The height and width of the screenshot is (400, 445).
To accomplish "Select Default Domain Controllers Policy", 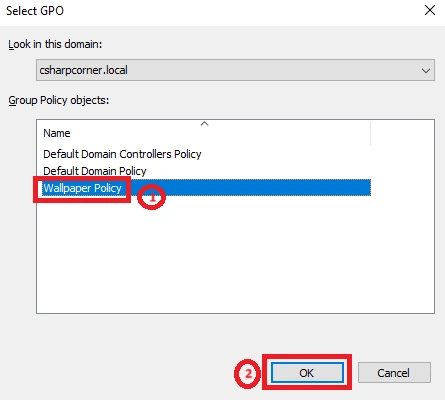I will click(x=122, y=154).
